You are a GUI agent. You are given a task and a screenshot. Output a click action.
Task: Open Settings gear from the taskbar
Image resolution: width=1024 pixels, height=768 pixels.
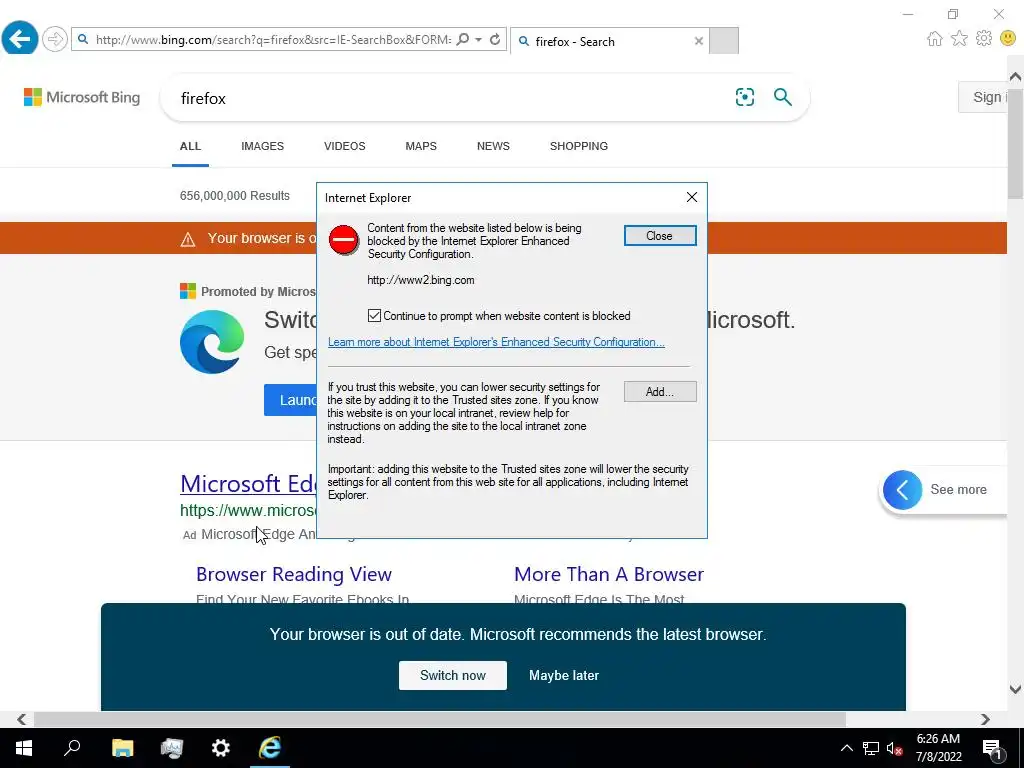221,748
